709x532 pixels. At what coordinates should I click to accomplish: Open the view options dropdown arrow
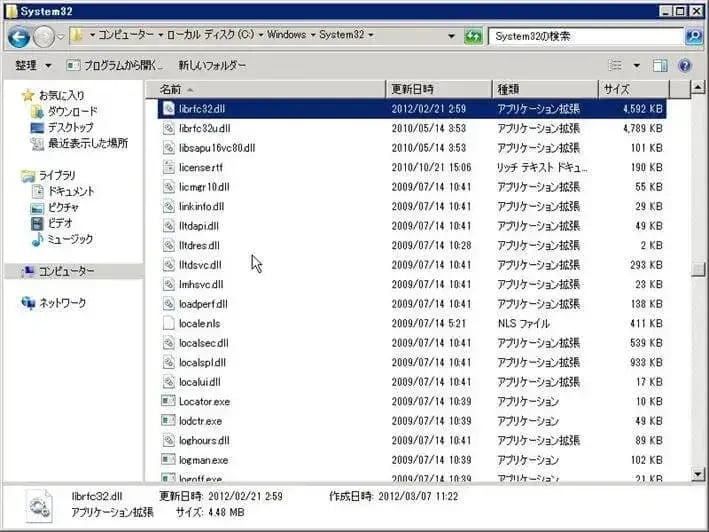[x=636, y=66]
